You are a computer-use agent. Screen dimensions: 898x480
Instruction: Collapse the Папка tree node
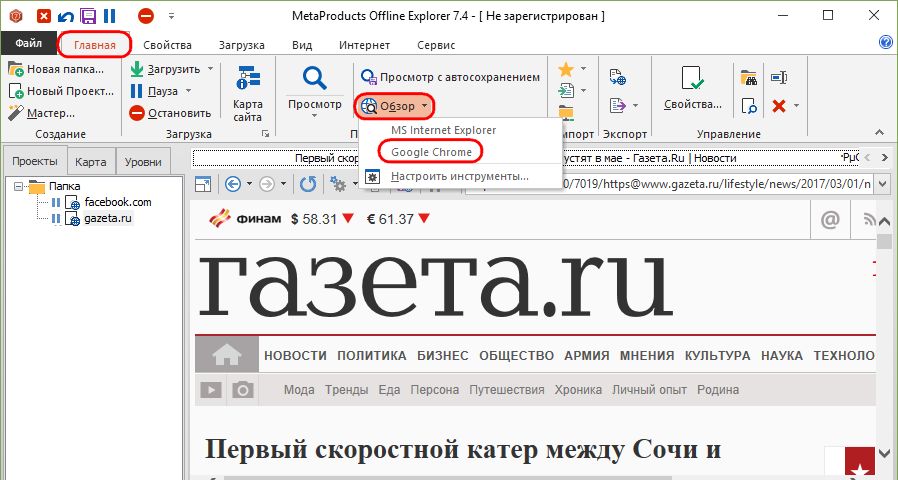tap(19, 186)
